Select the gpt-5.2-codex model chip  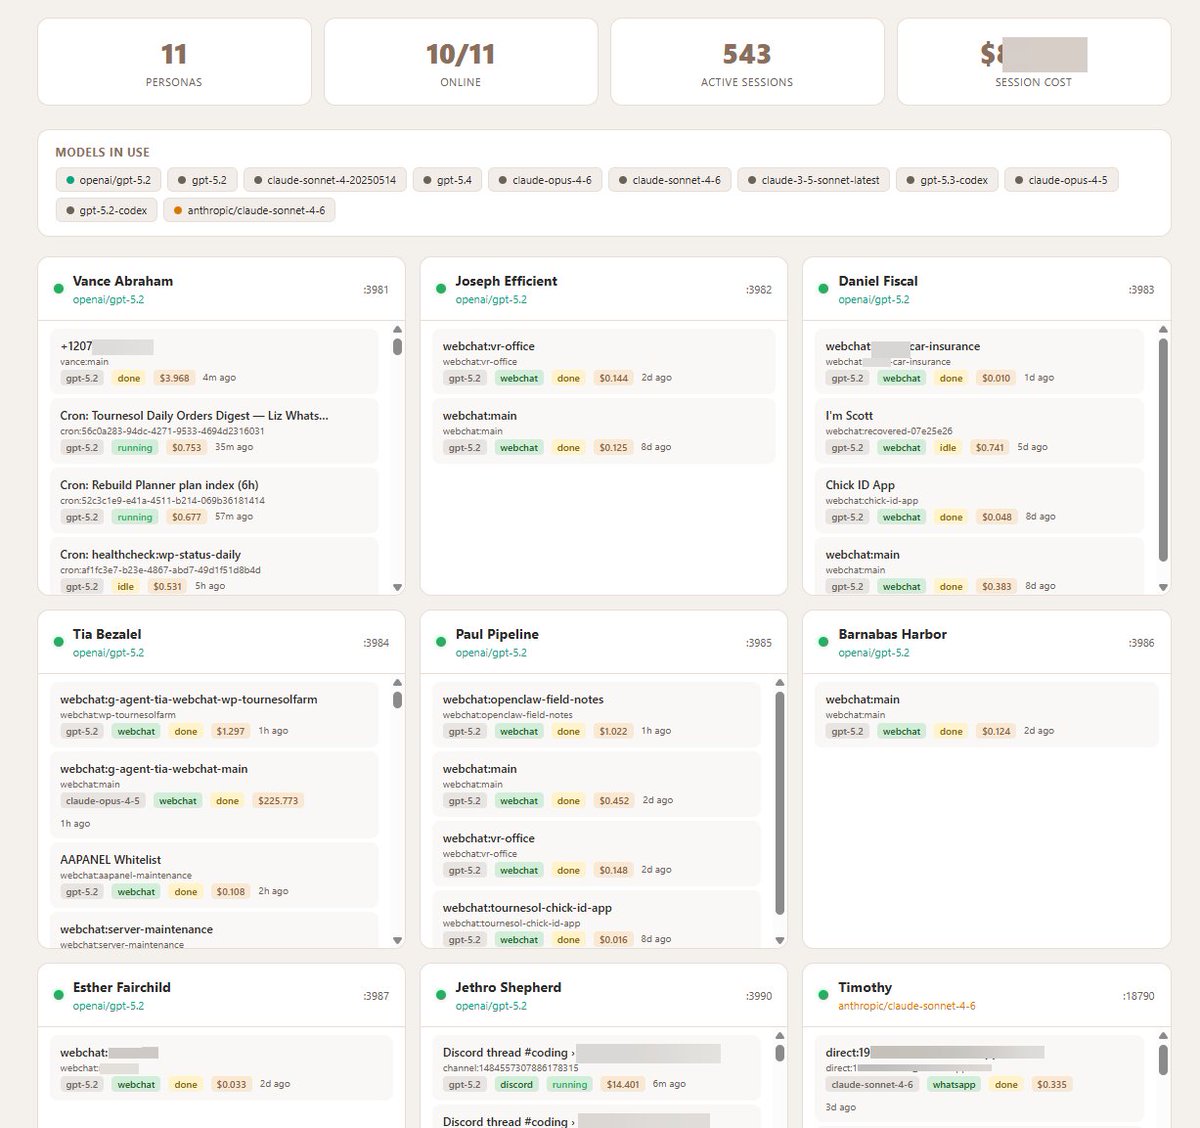pyautogui.click(x=106, y=210)
